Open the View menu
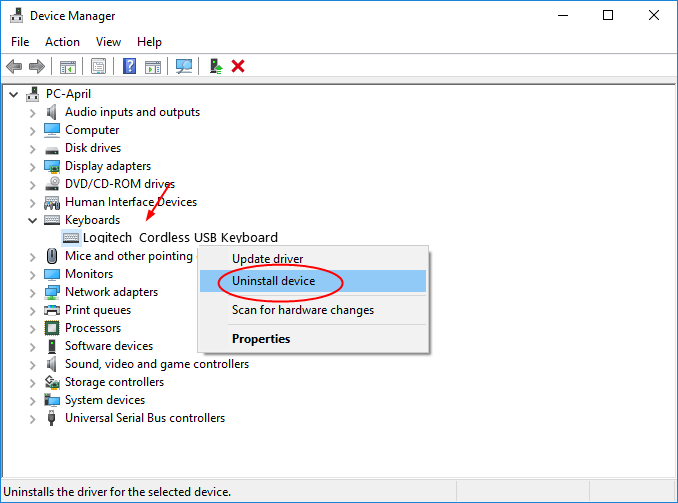Screen dimensions: 678x503 click(x=108, y=42)
